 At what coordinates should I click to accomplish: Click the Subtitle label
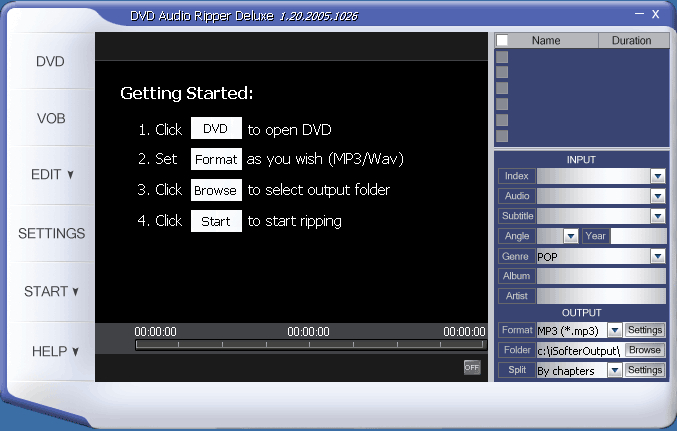[517, 216]
